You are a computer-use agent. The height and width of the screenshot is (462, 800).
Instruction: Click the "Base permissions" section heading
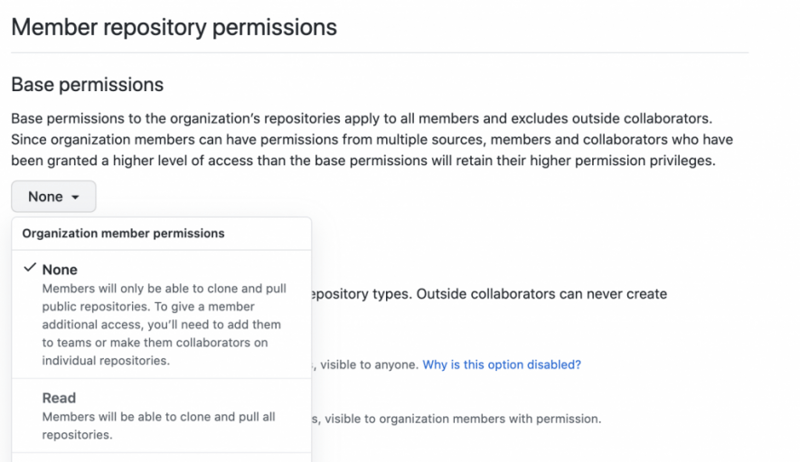coord(87,86)
